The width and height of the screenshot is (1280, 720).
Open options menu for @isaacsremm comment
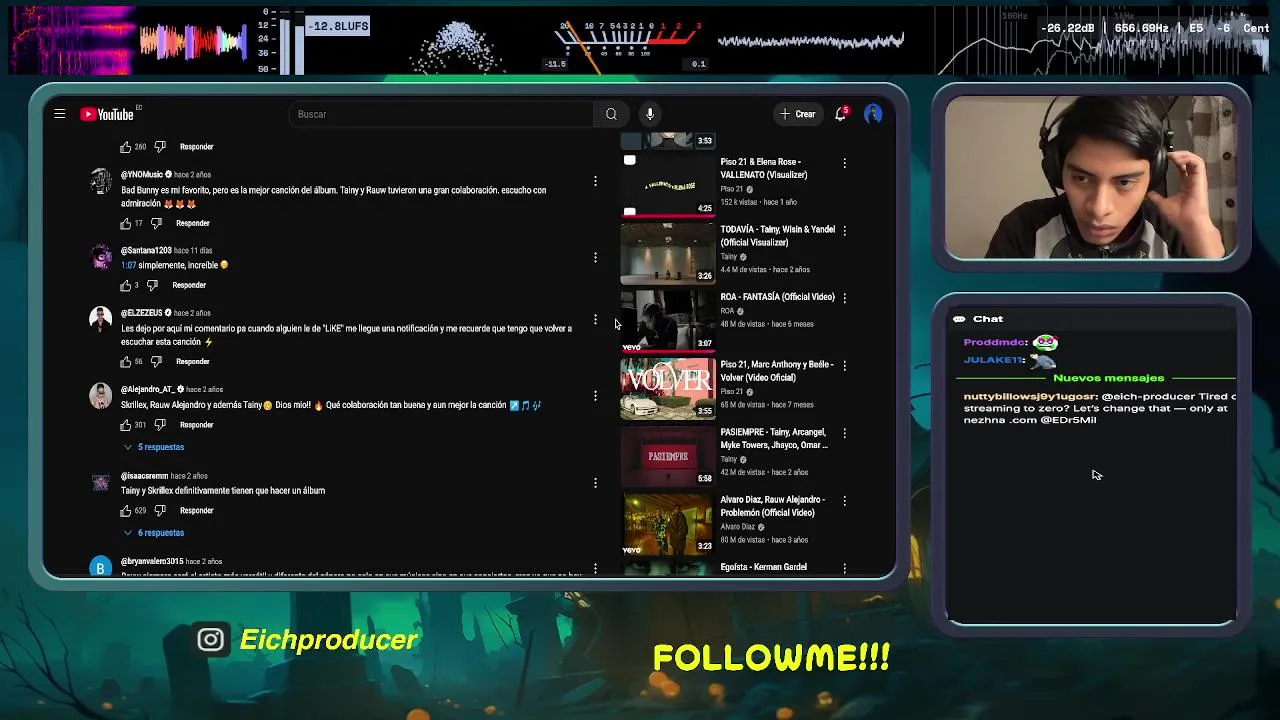595,482
